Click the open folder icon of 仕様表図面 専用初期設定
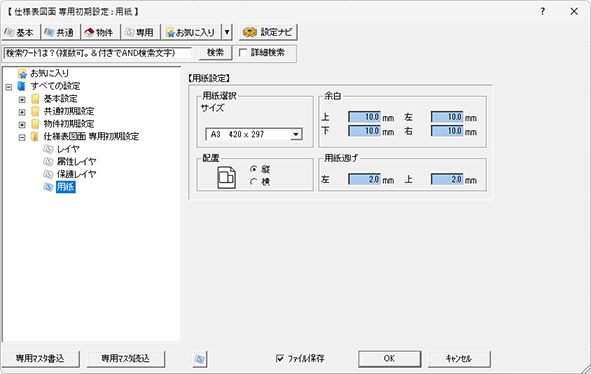Viewport: 591px width, 374px height. pyautogui.click(x=35, y=137)
